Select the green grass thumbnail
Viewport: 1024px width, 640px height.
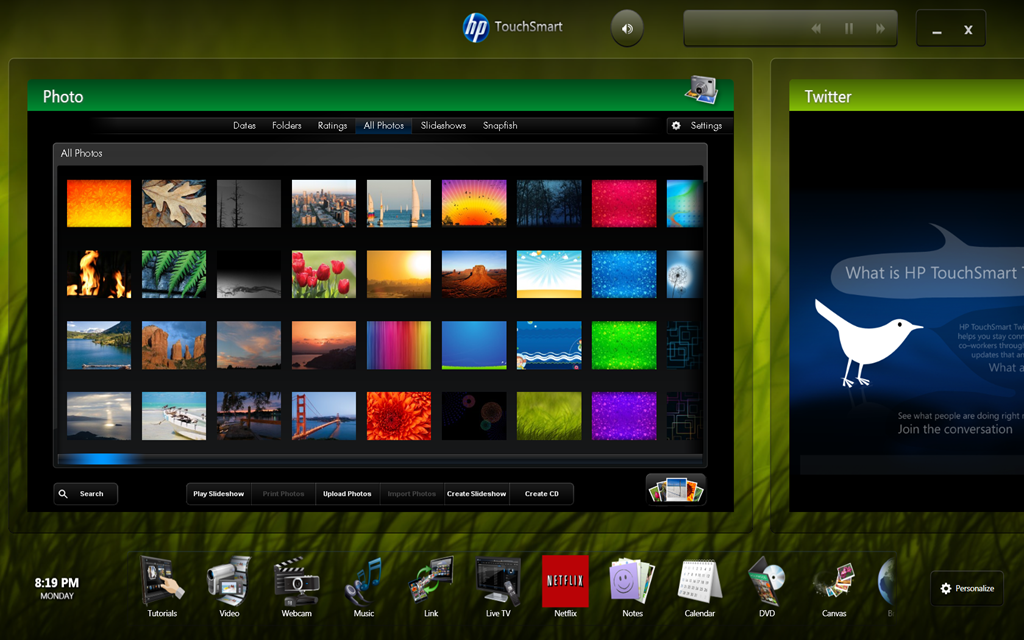tap(549, 416)
